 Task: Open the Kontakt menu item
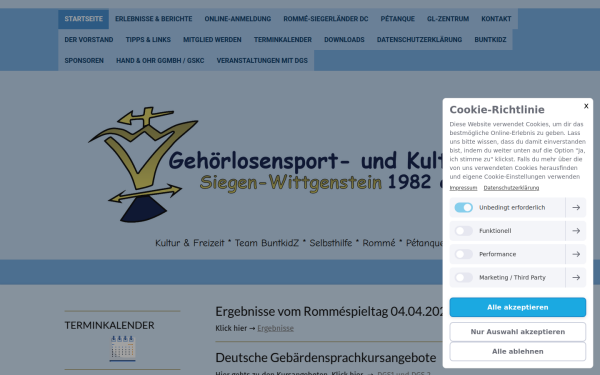tap(496, 19)
